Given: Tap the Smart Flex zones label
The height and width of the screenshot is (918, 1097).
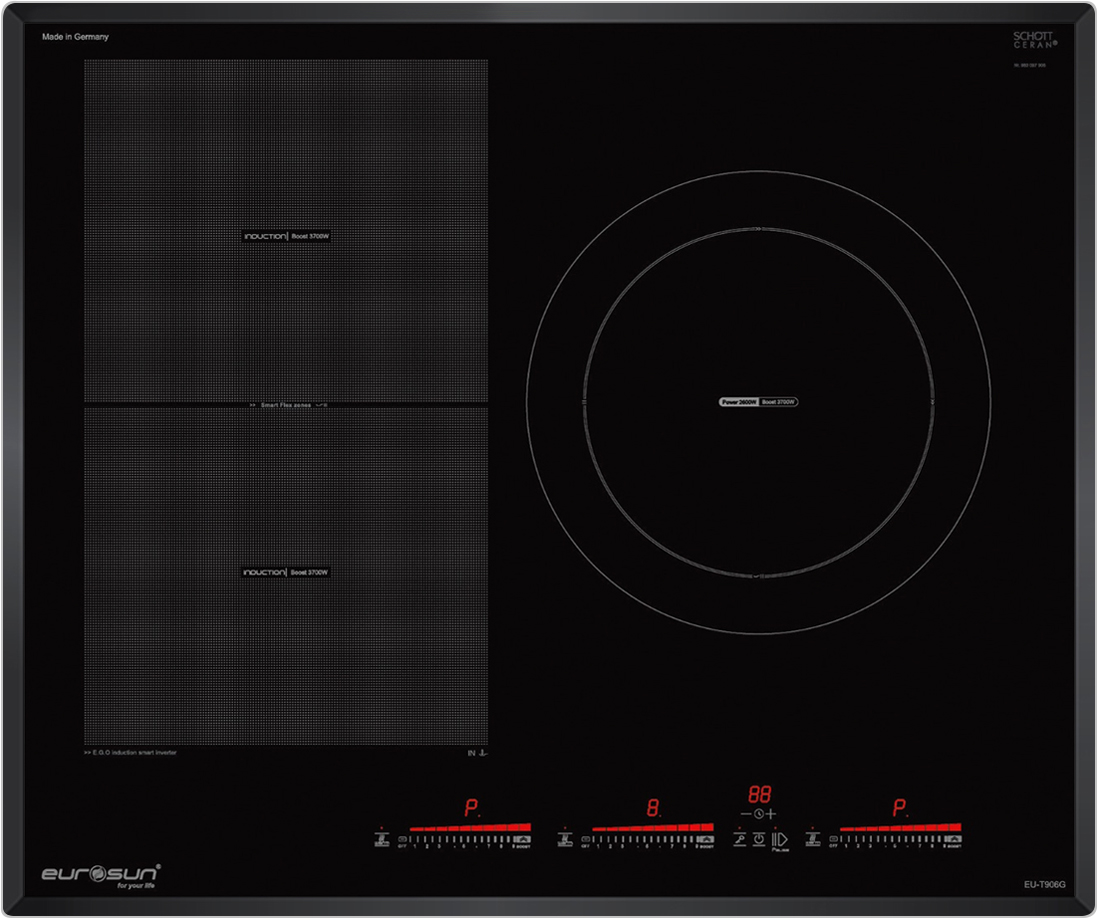Looking at the screenshot, I should [x=286, y=405].
